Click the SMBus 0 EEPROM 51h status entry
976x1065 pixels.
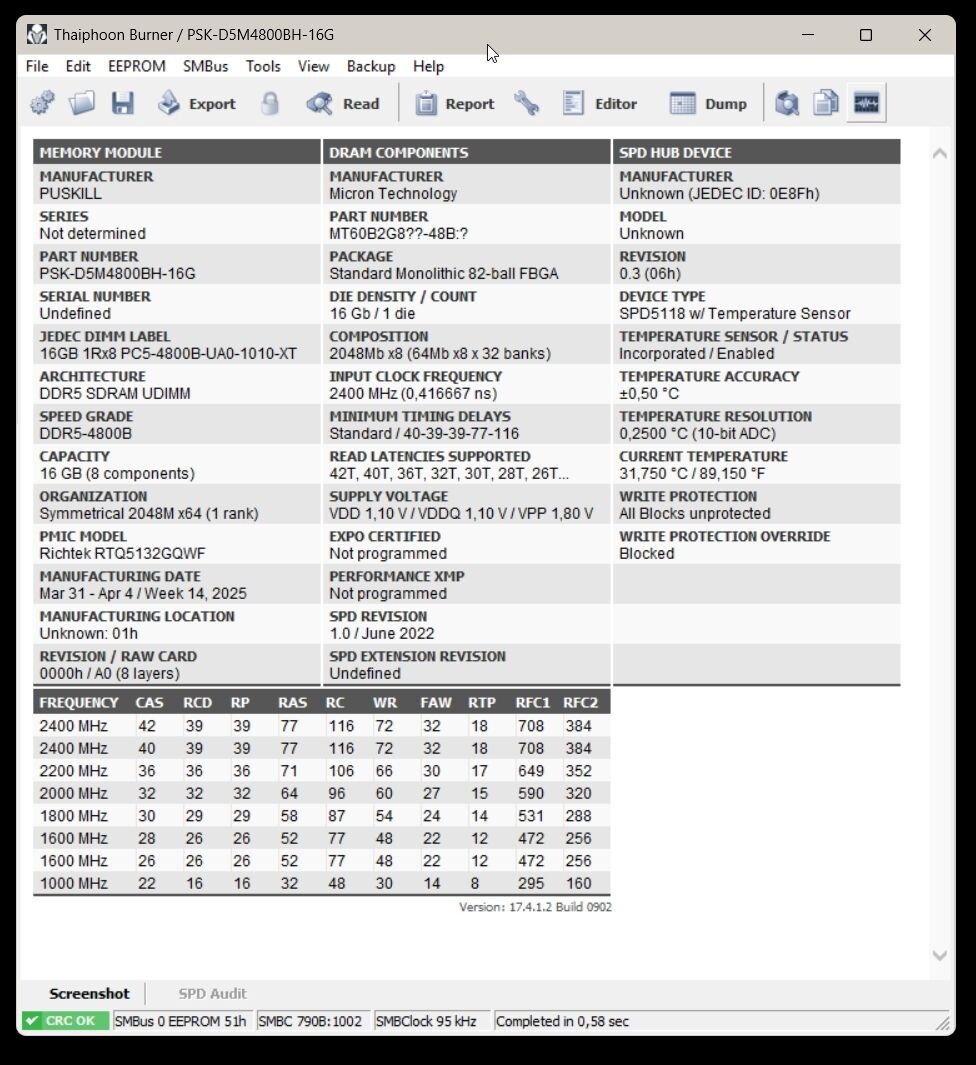click(181, 1021)
